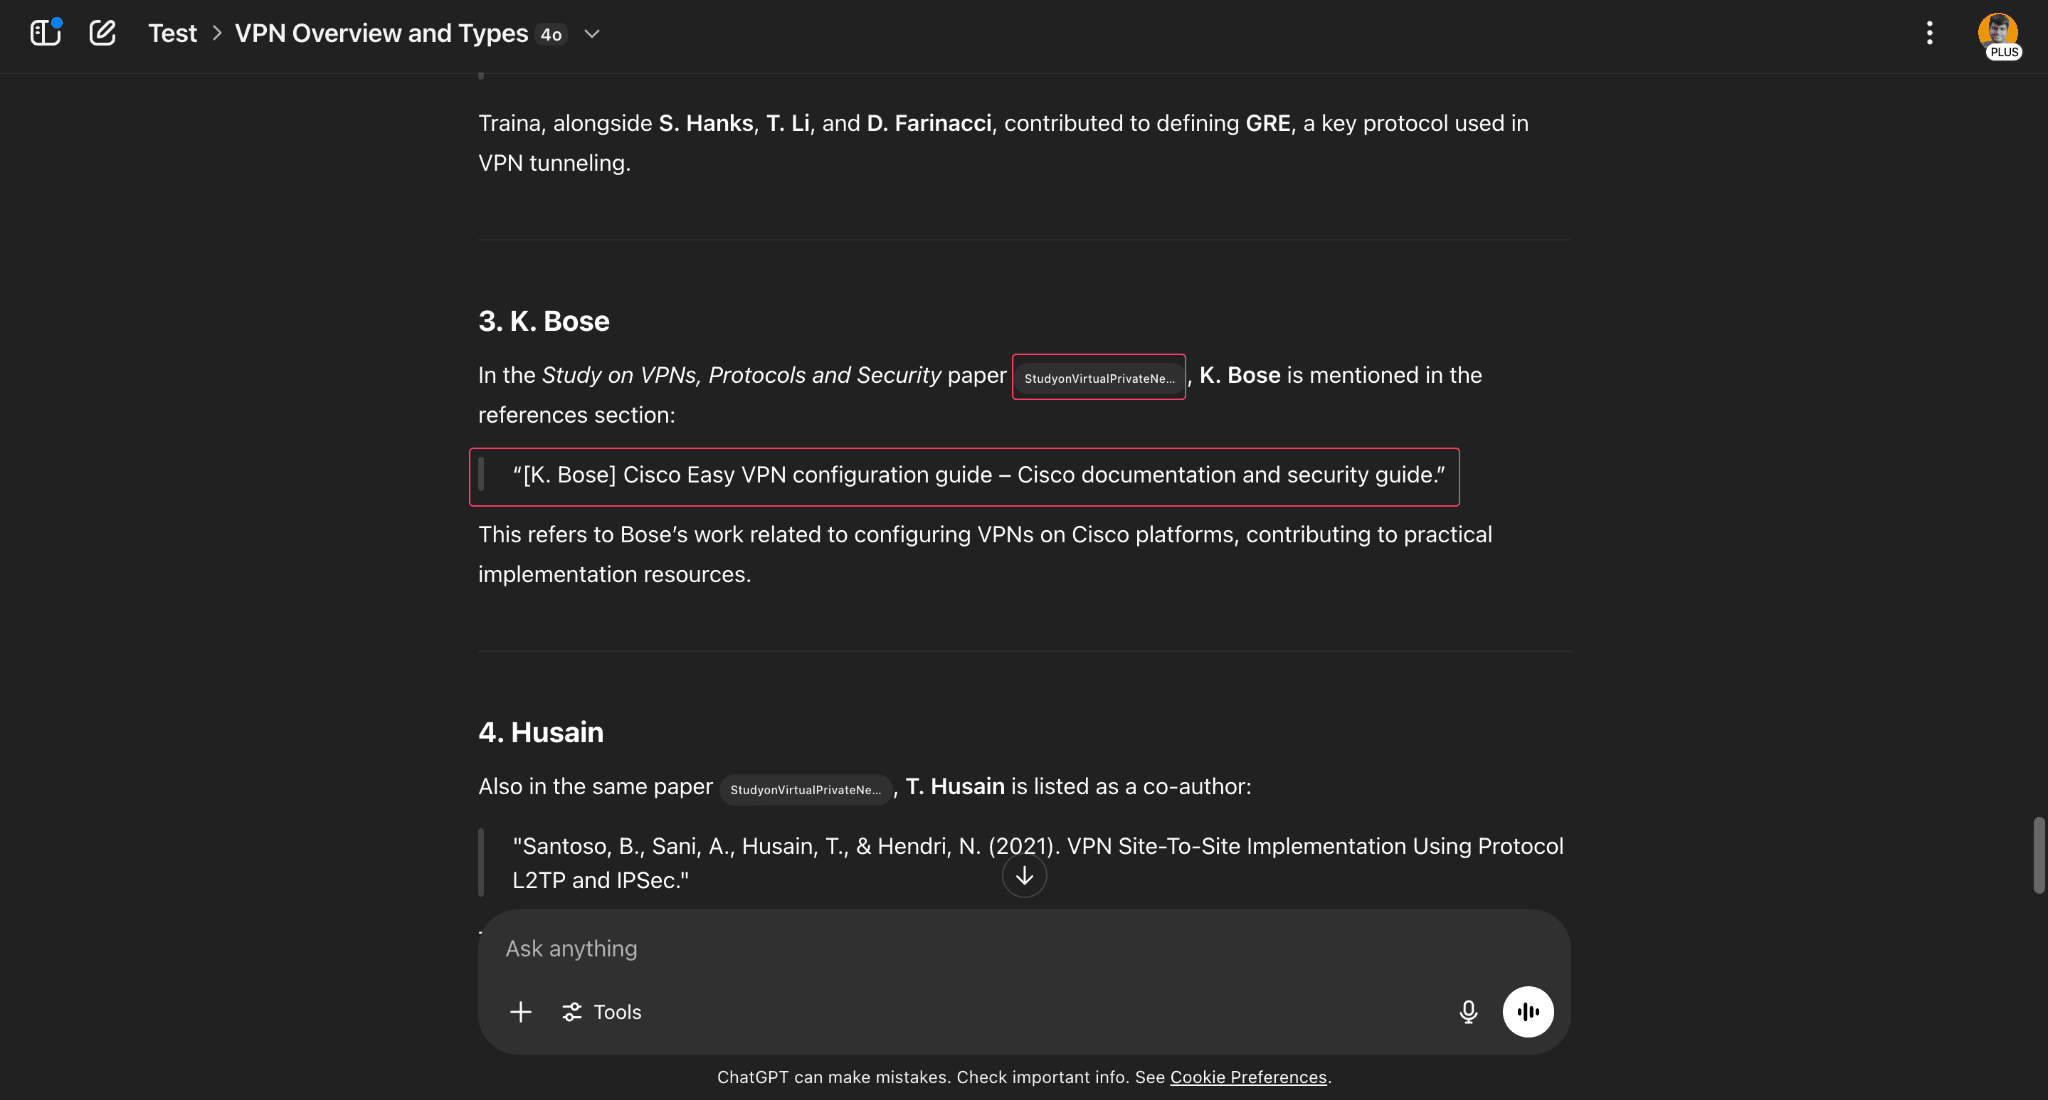2048x1100 pixels.
Task: Click the plus attach icon
Action: 520,1012
